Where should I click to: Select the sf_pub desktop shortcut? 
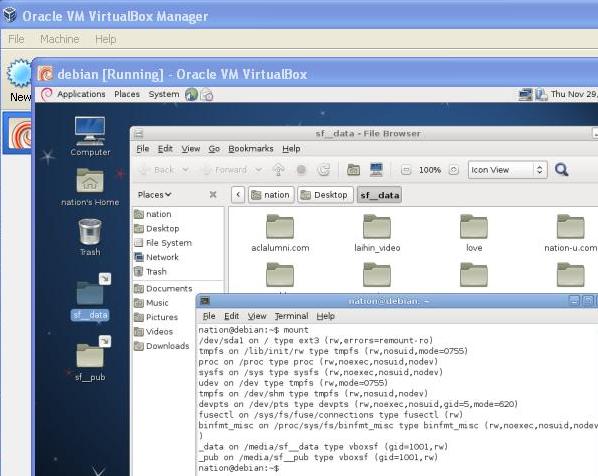90,359
